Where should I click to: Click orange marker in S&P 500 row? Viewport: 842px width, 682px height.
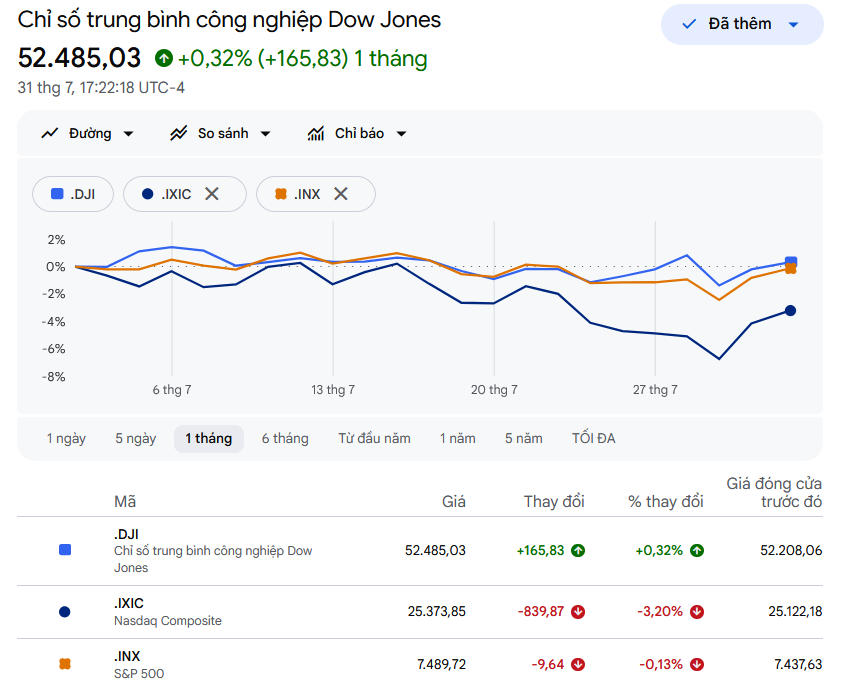(x=65, y=664)
